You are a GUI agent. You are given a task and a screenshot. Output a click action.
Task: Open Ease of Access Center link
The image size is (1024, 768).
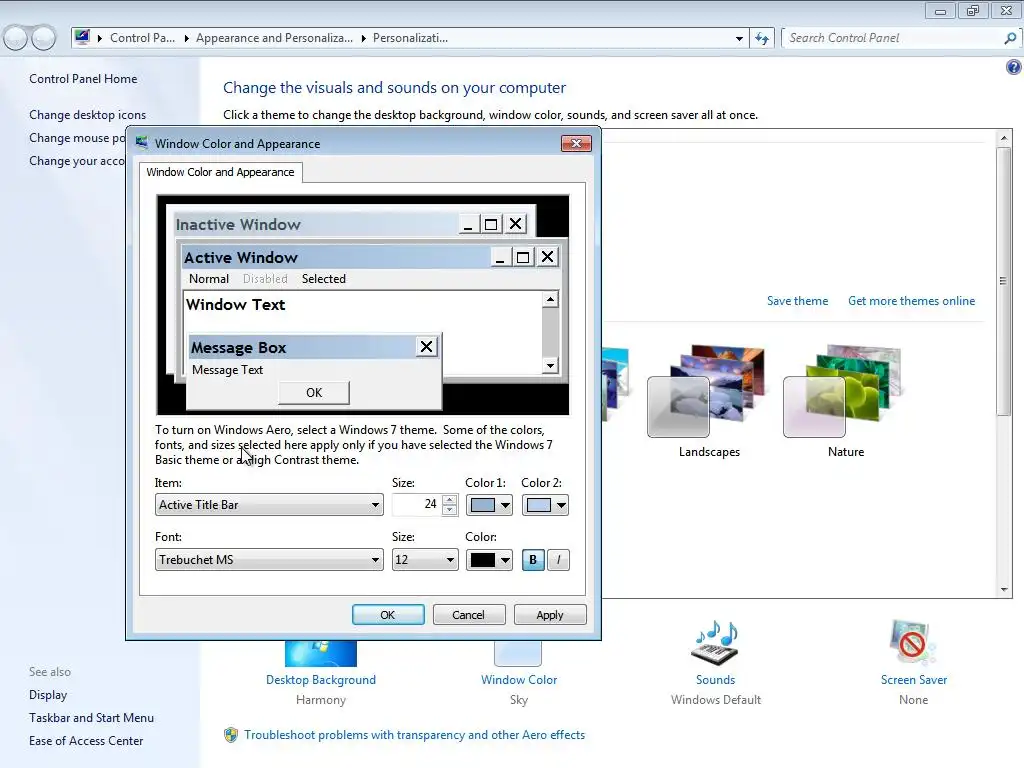click(x=86, y=741)
